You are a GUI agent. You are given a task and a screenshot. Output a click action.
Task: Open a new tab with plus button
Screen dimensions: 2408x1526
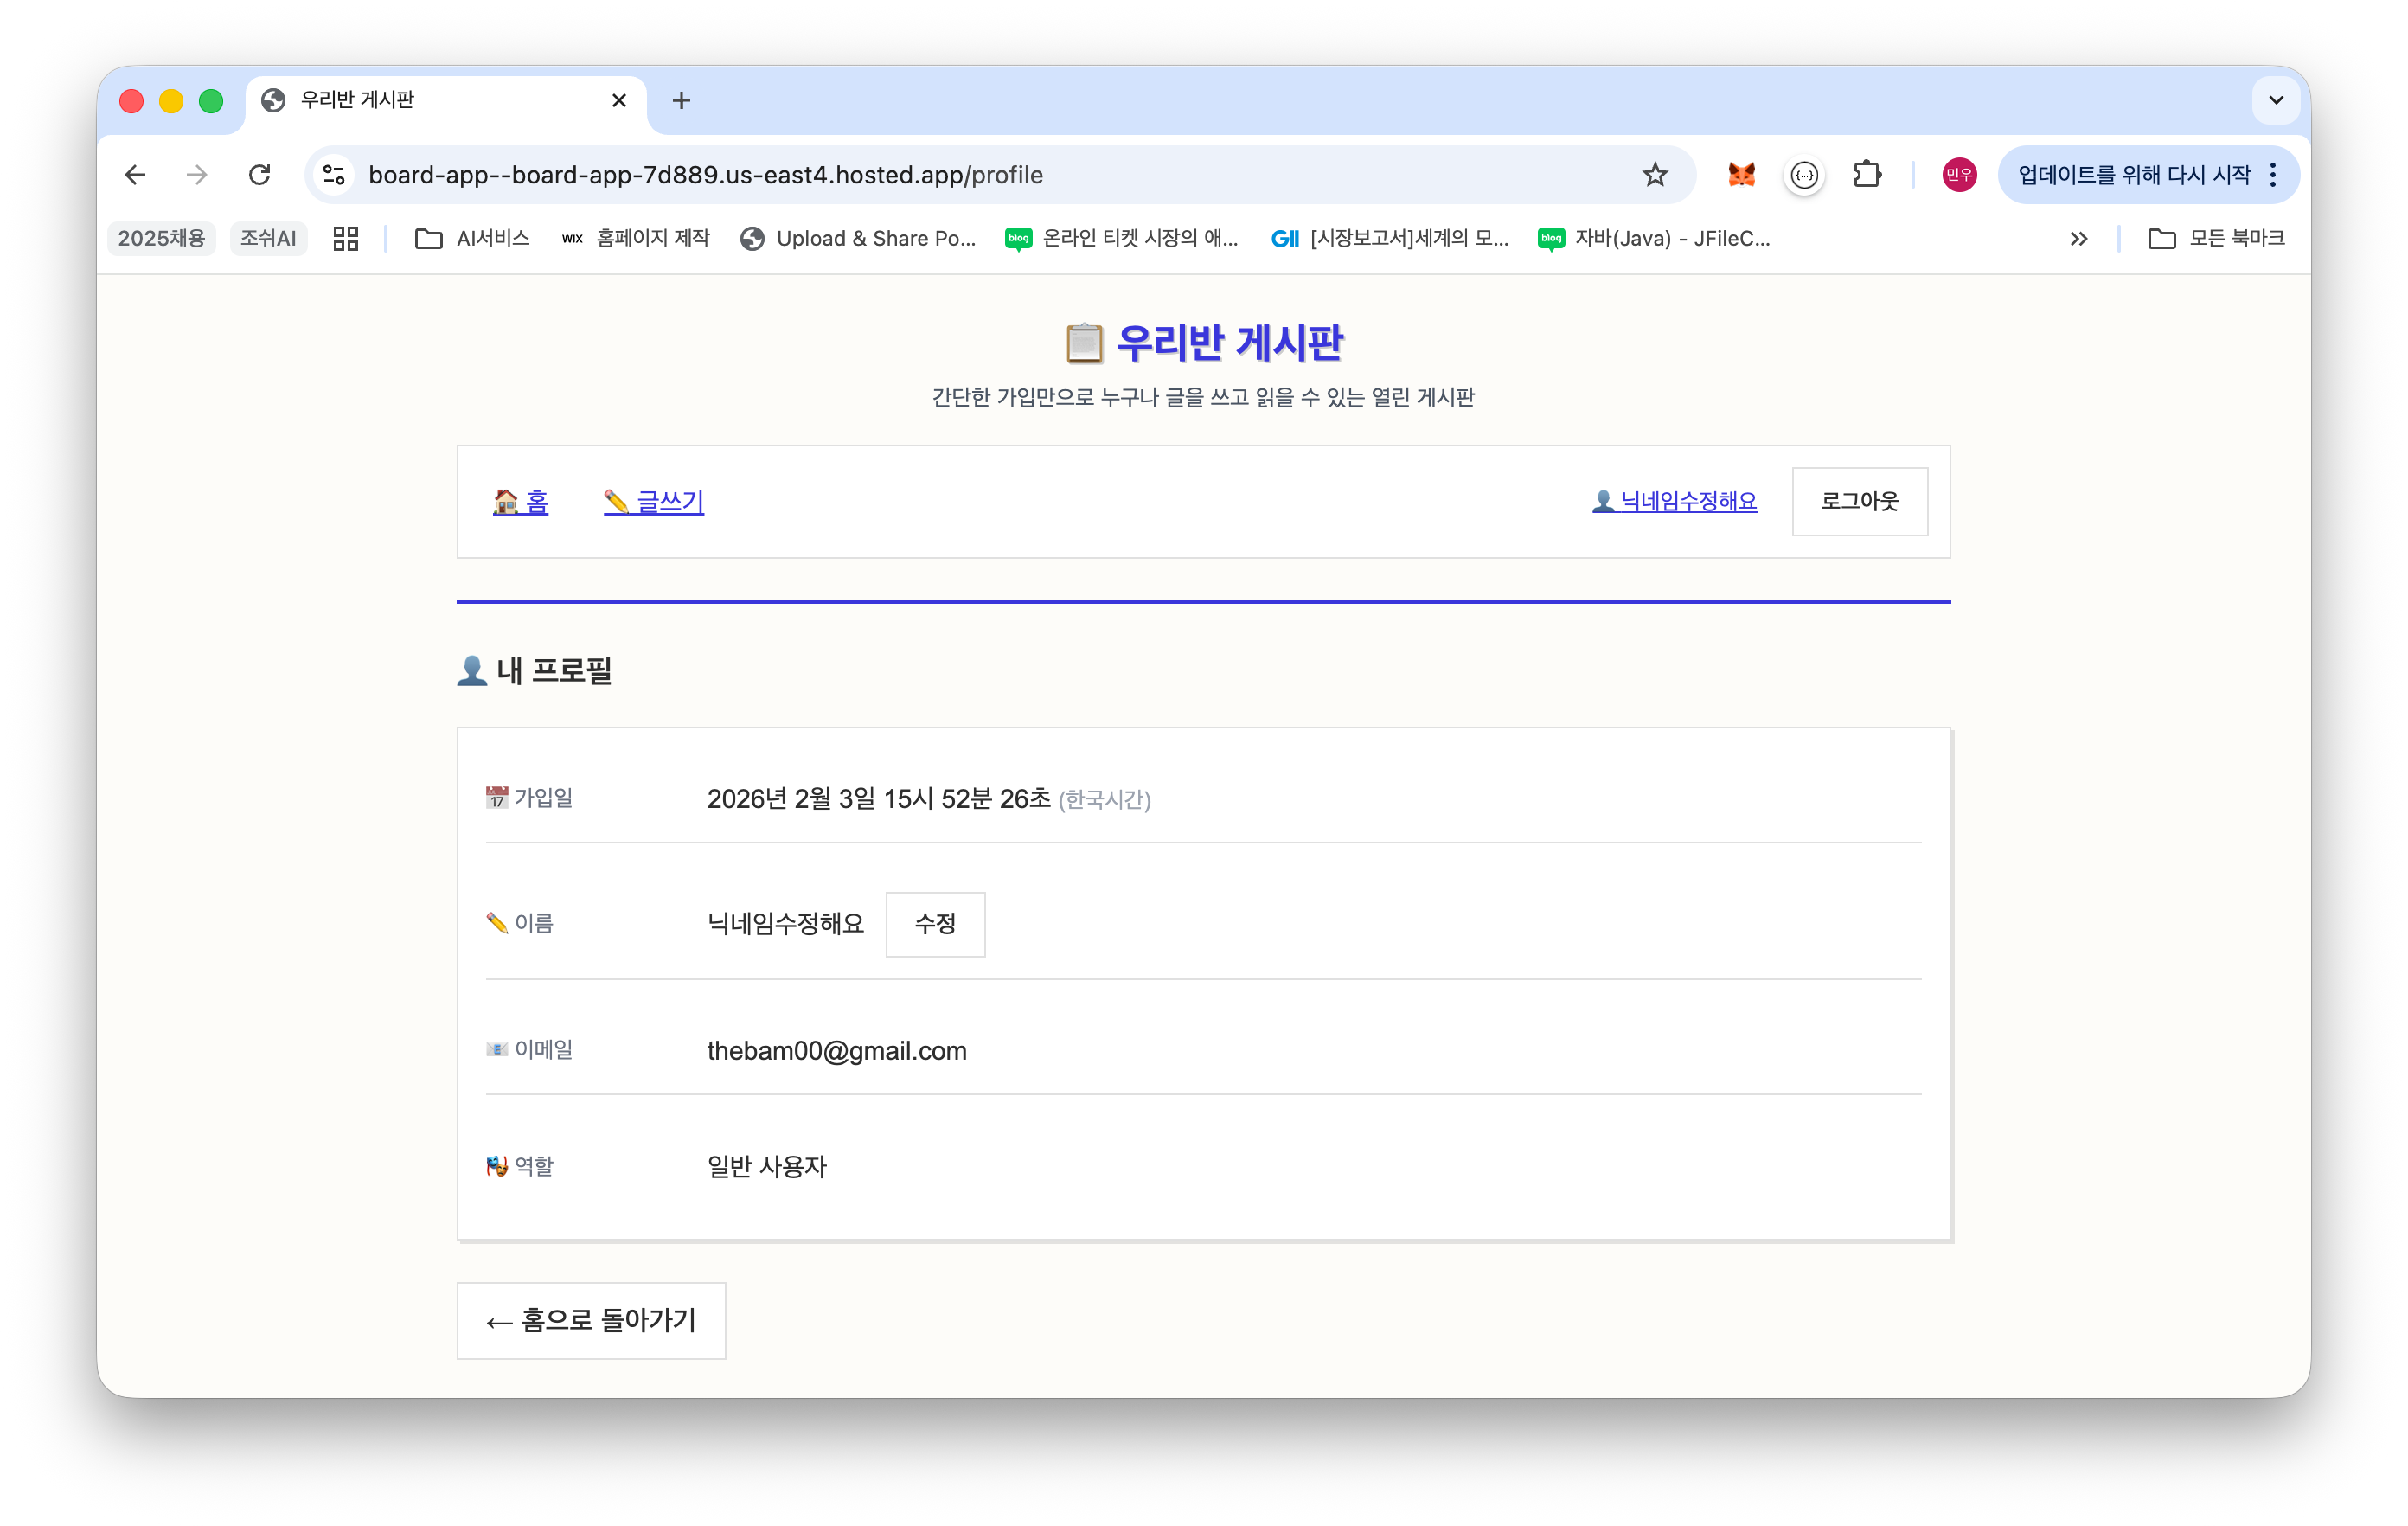681,100
